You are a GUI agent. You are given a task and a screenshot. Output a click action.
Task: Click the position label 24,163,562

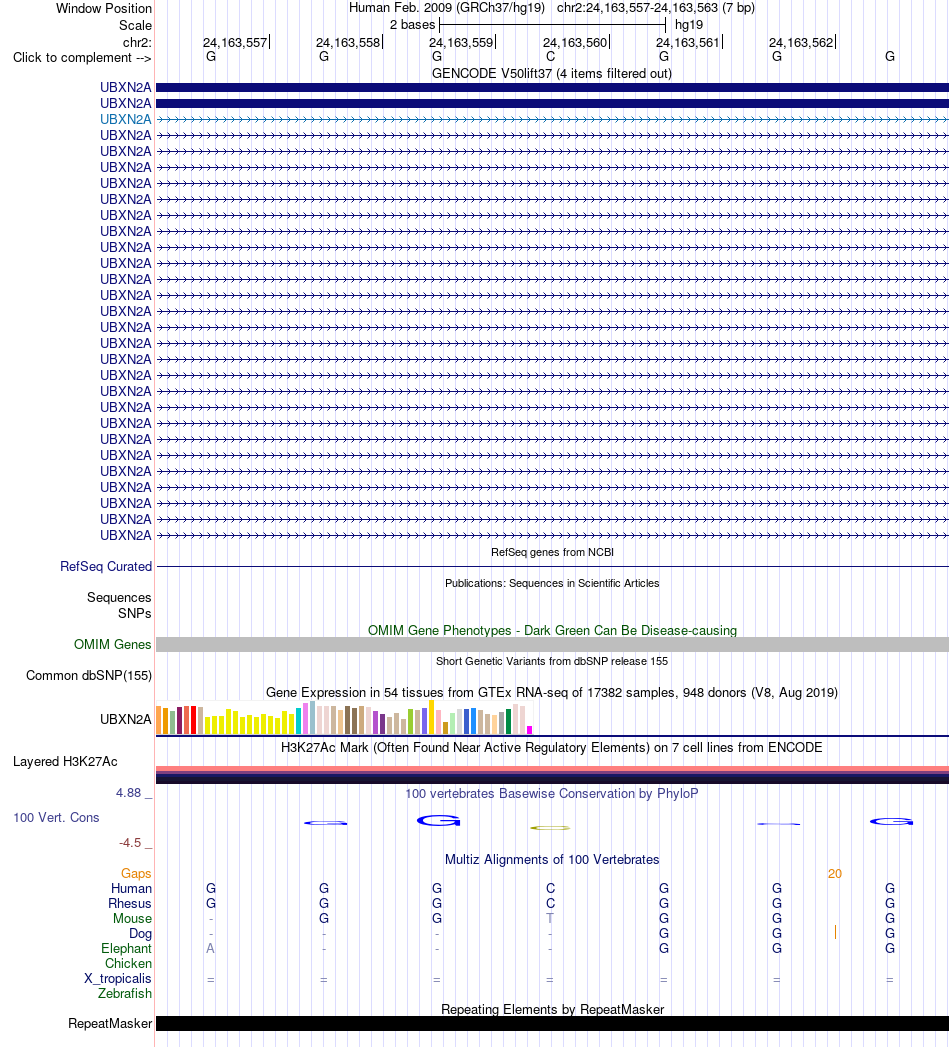pos(801,43)
